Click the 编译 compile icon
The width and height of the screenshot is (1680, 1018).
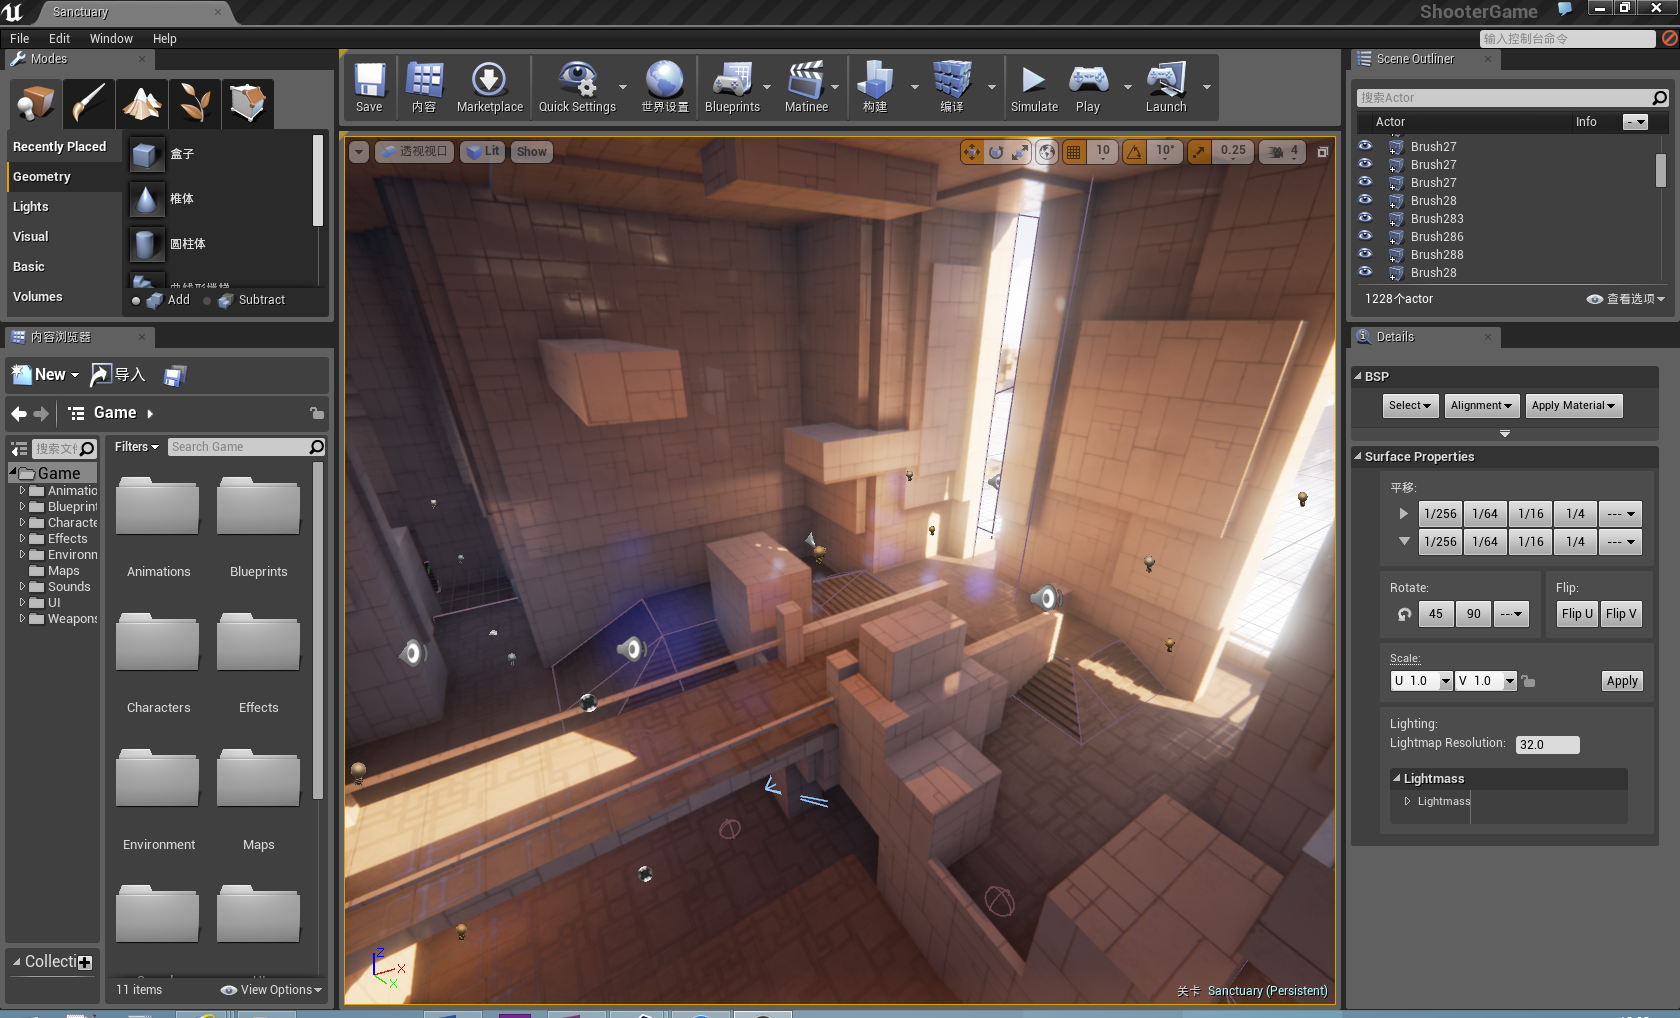point(952,87)
